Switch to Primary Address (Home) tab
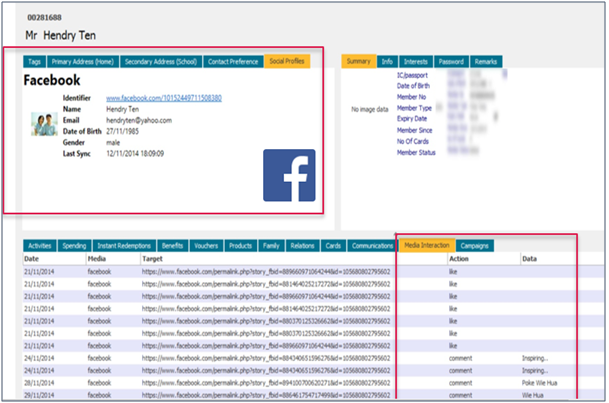The image size is (609, 403). (x=83, y=61)
